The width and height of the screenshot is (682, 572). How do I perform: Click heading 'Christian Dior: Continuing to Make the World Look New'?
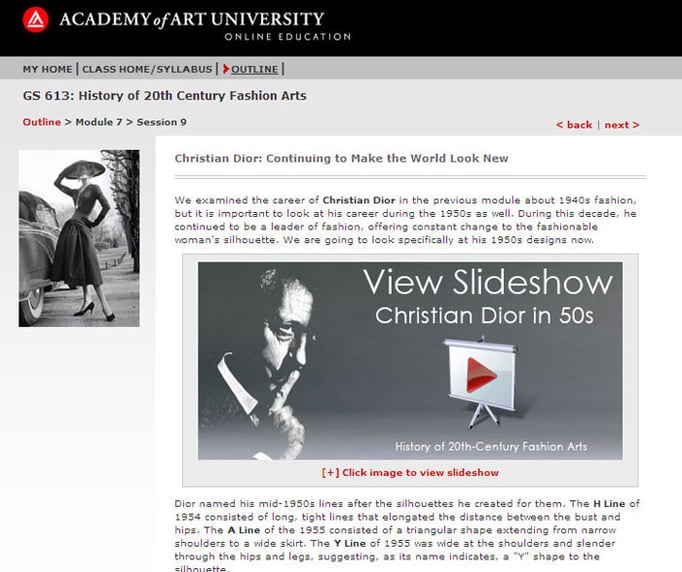click(341, 158)
